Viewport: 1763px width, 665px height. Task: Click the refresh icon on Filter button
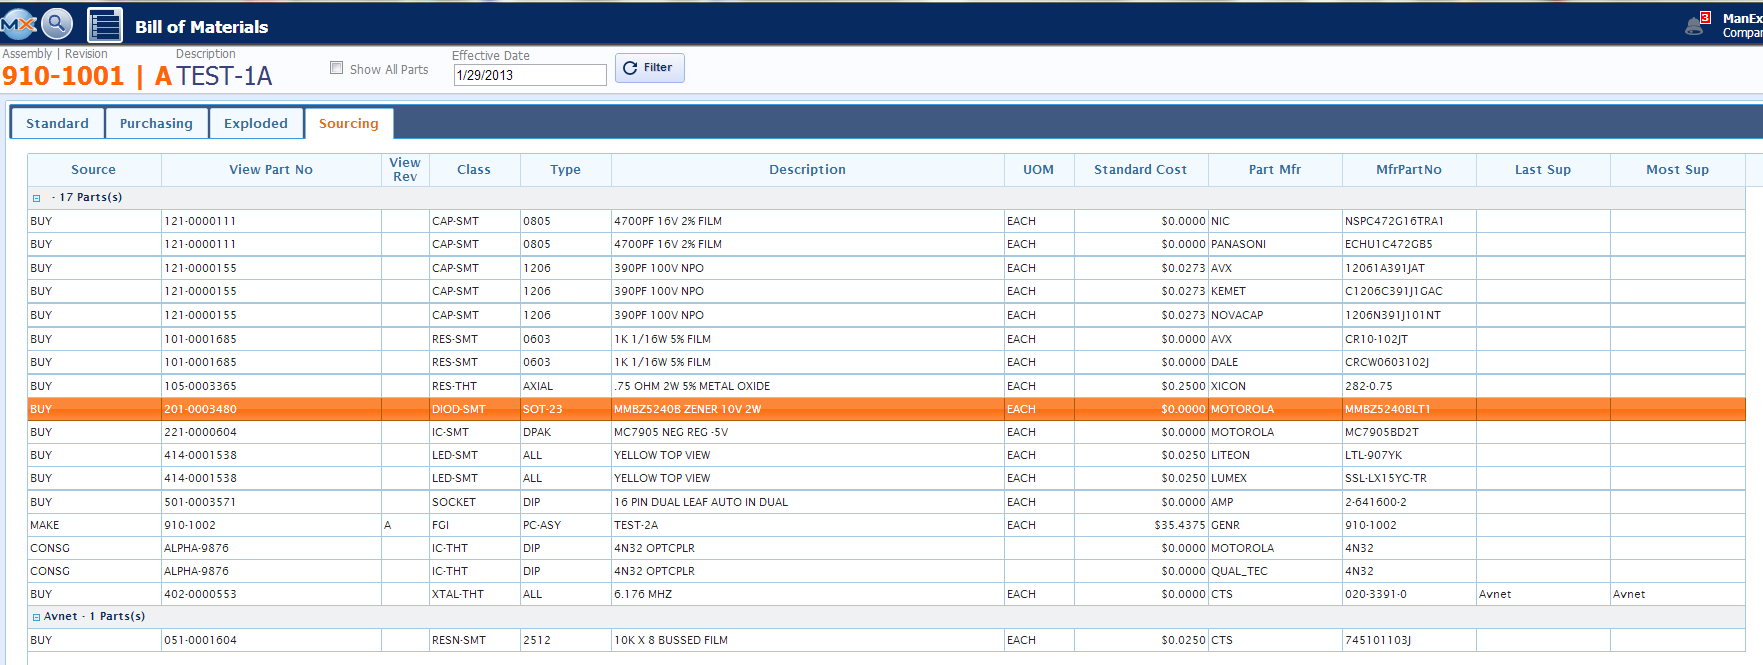pyautogui.click(x=630, y=68)
